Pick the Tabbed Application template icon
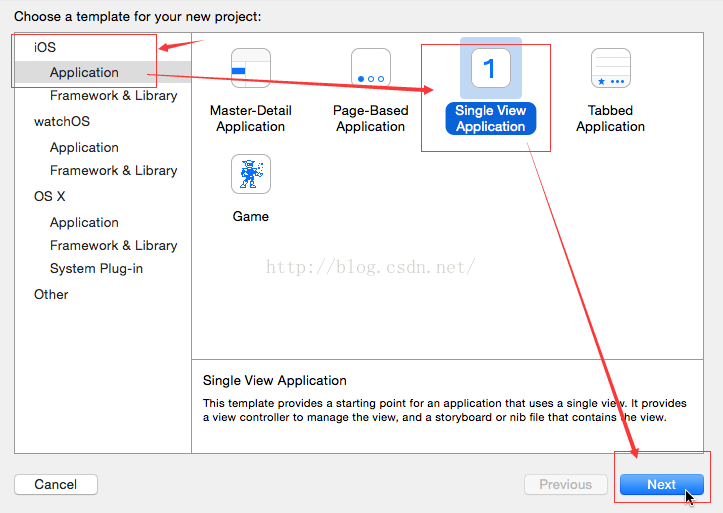 610,68
